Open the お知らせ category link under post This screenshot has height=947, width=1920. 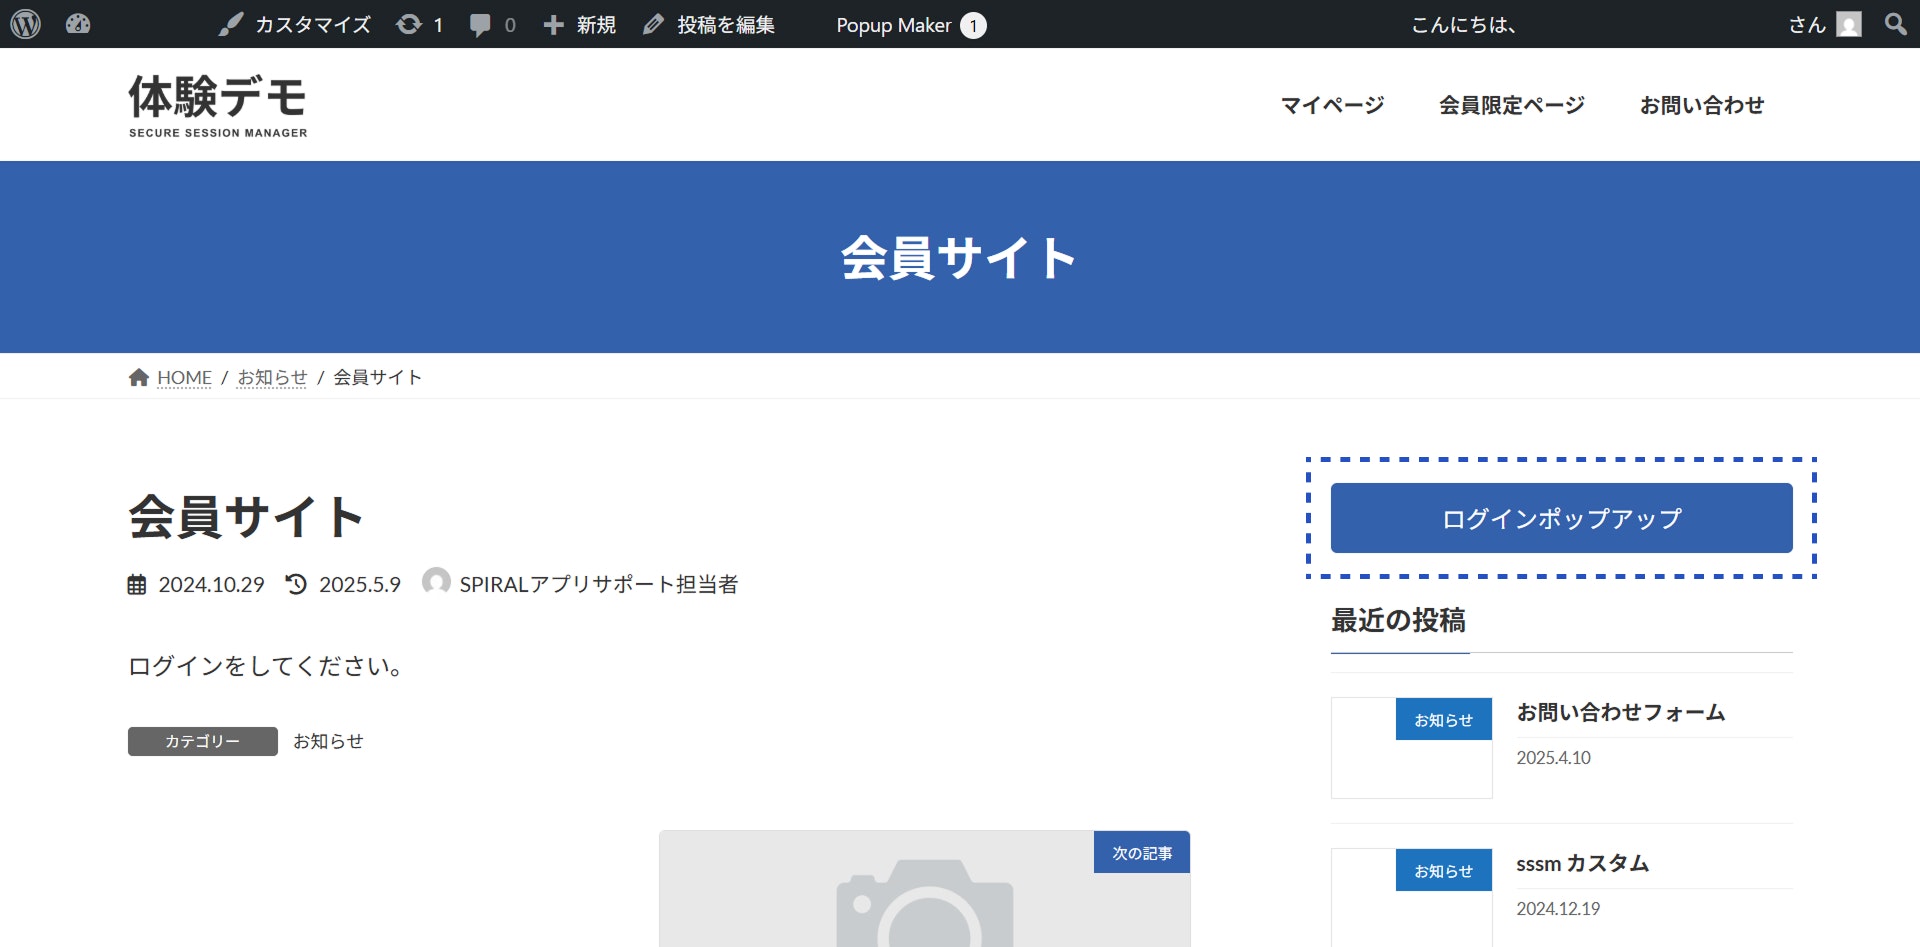tap(328, 741)
